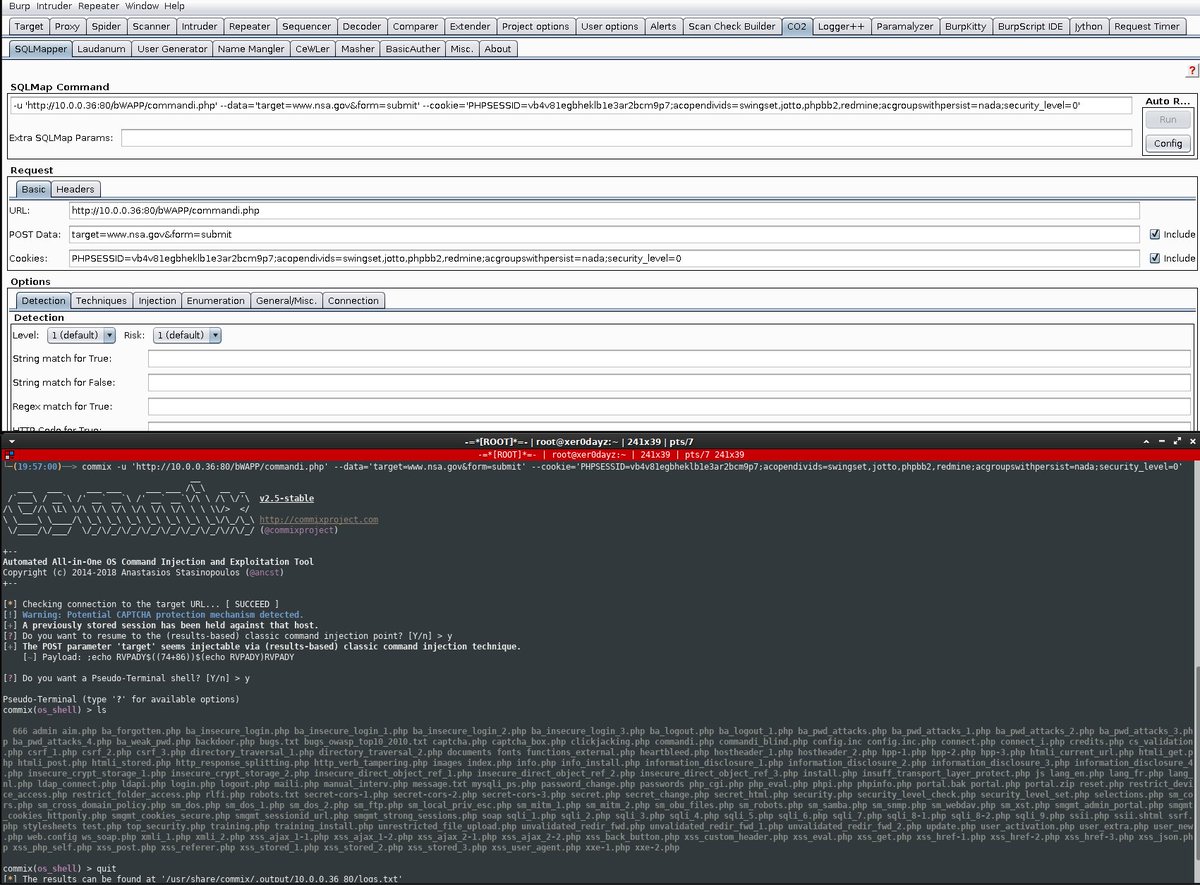This screenshot has height=885, width=1200.
Task: Open the Intruder menu in menu bar
Action: point(54,6)
